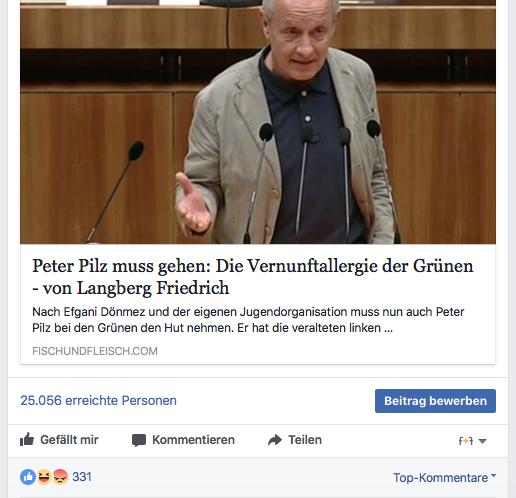Click the laughing Haha reaction icon

[44, 477]
